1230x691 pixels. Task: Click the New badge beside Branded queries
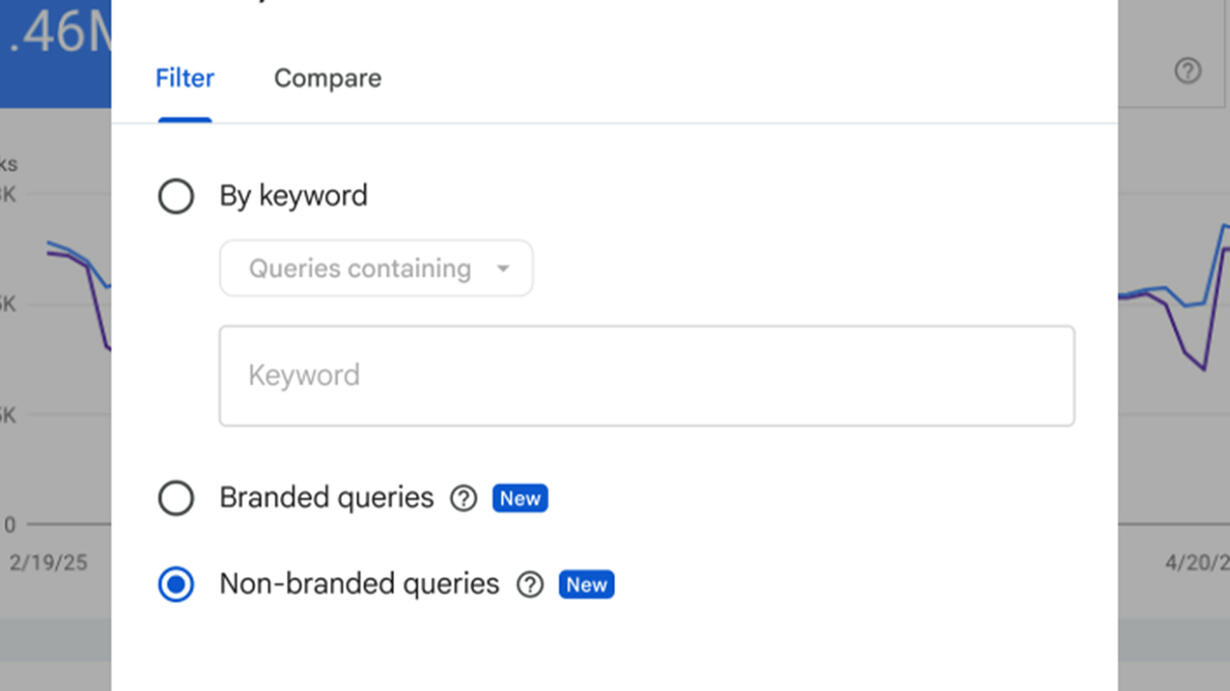(x=520, y=498)
